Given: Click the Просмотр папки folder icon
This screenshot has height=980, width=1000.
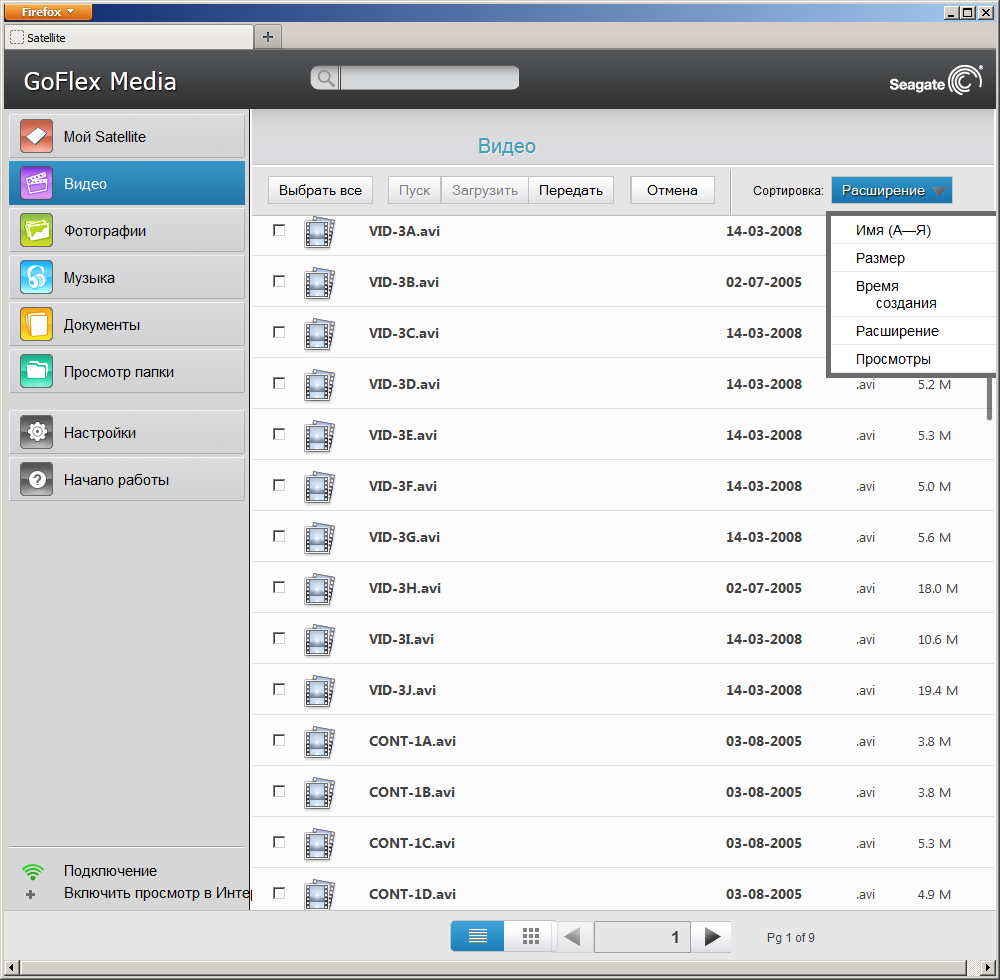Looking at the screenshot, I should click(x=36, y=371).
